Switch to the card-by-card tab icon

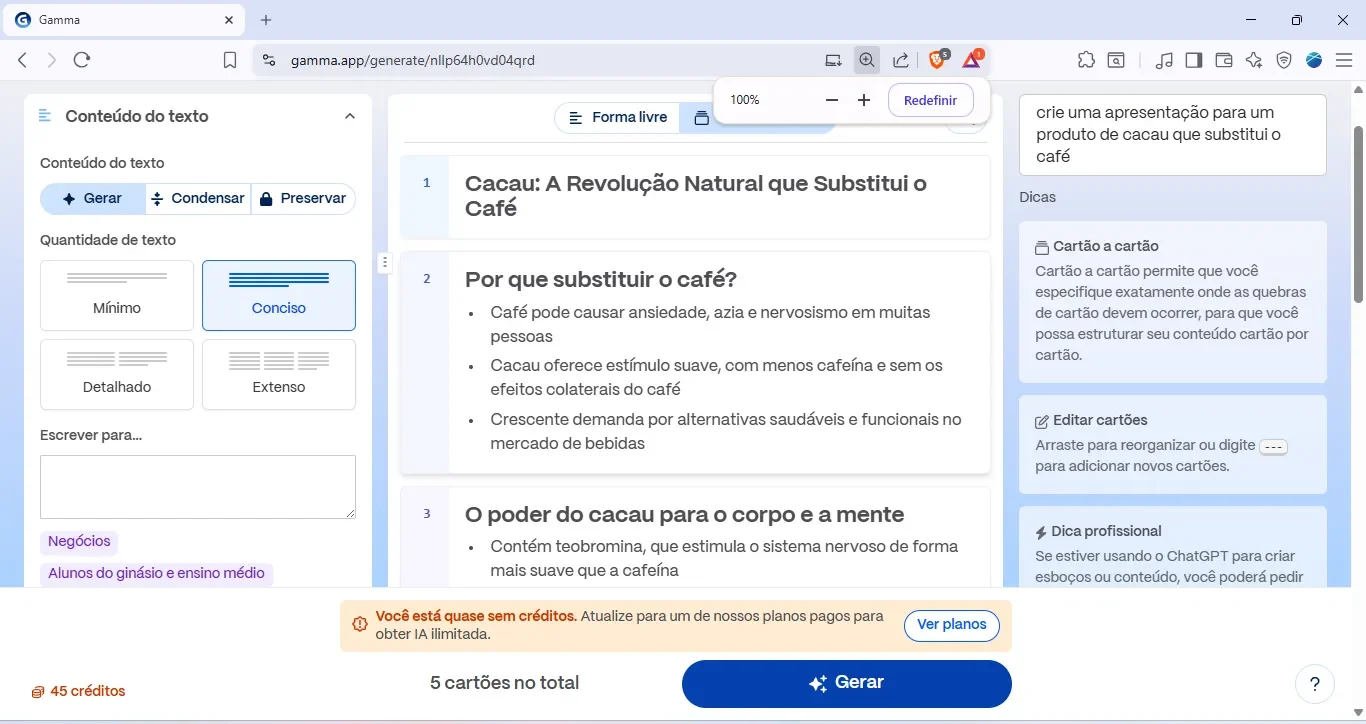701,118
